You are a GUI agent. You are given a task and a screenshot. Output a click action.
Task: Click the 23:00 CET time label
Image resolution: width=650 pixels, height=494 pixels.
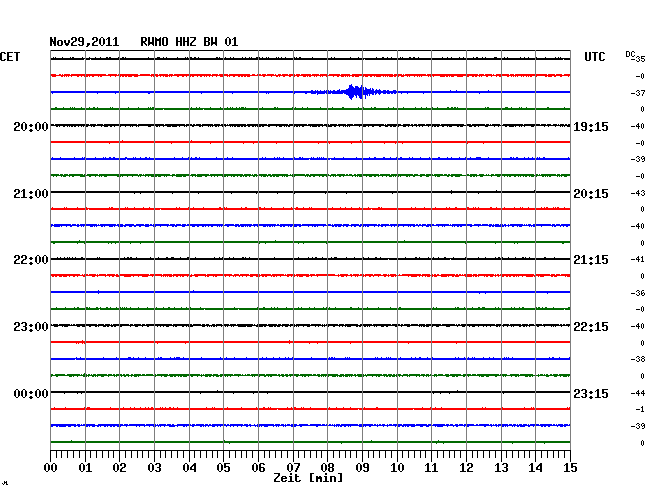[x=31, y=327]
